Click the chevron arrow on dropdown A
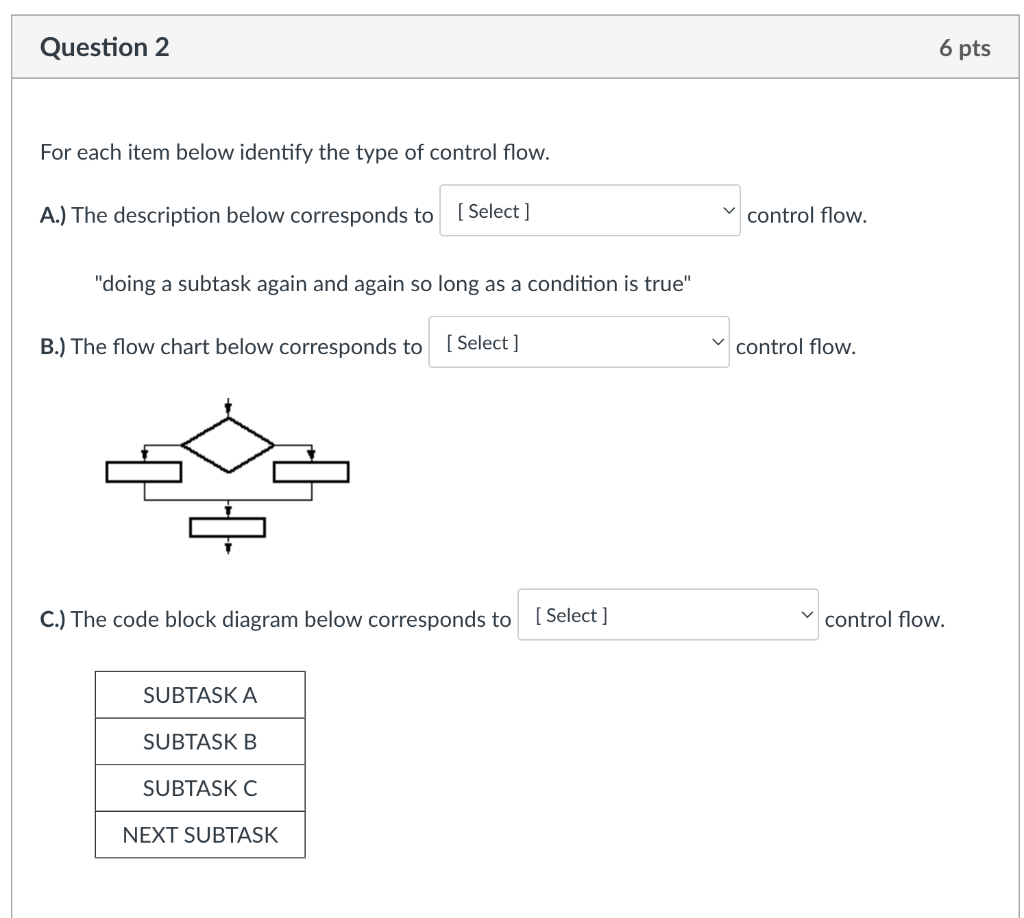Image resolution: width=1024 pixels, height=918 pixels. pyautogui.click(x=729, y=211)
